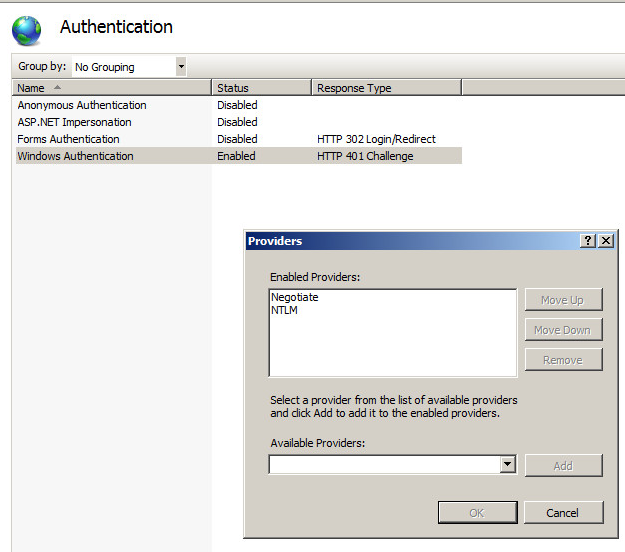The image size is (625, 552).
Task: Select Negotiate in Enabled Providers list
Action: [295, 297]
